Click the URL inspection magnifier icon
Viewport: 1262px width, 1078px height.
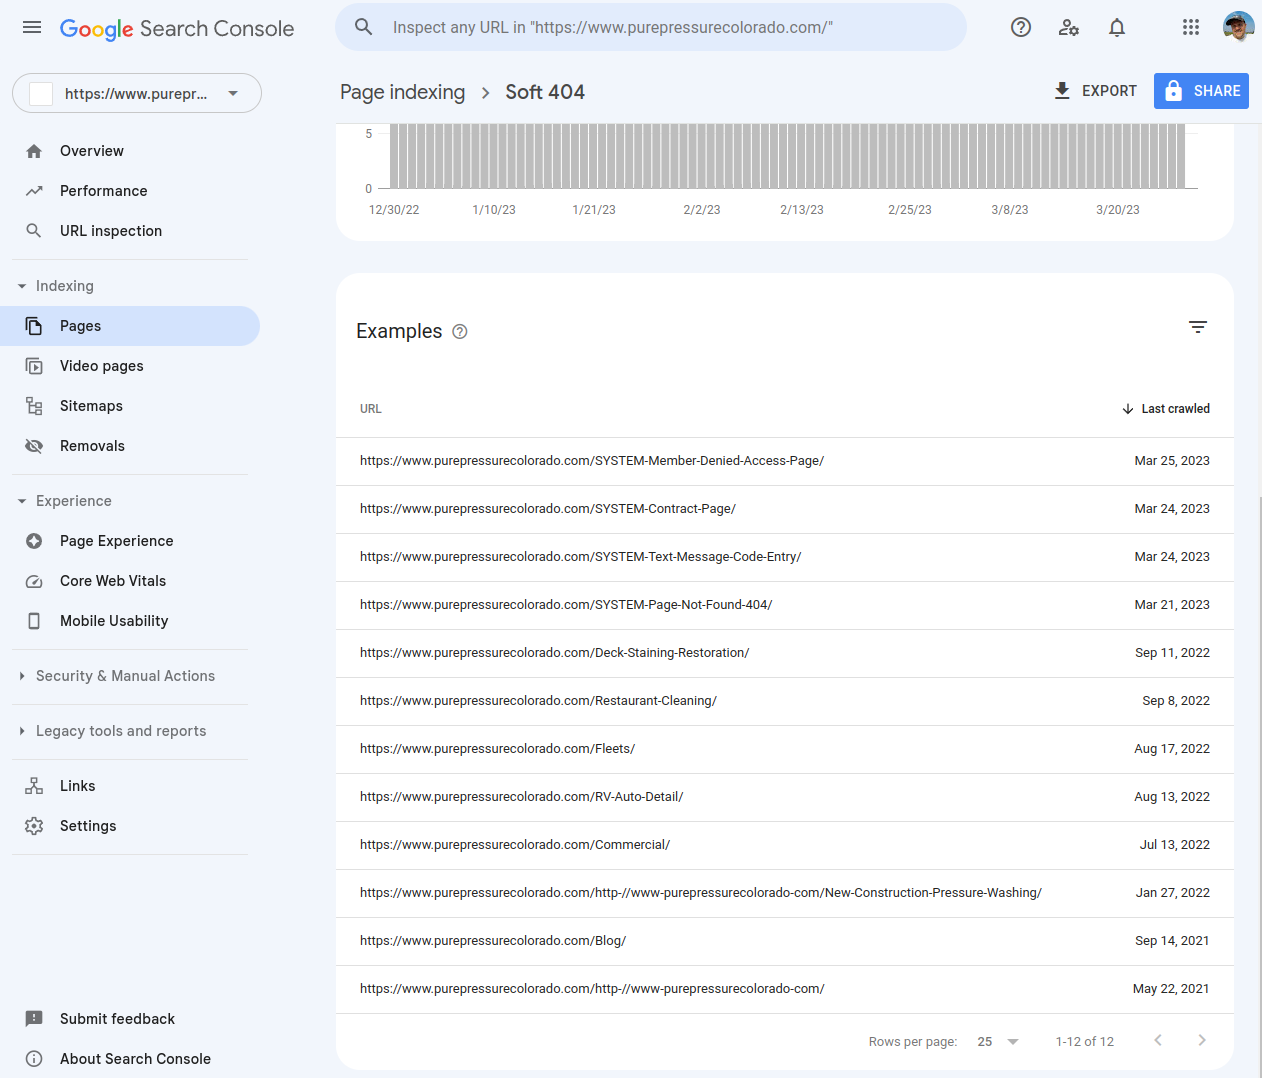(x=34, y=231)
